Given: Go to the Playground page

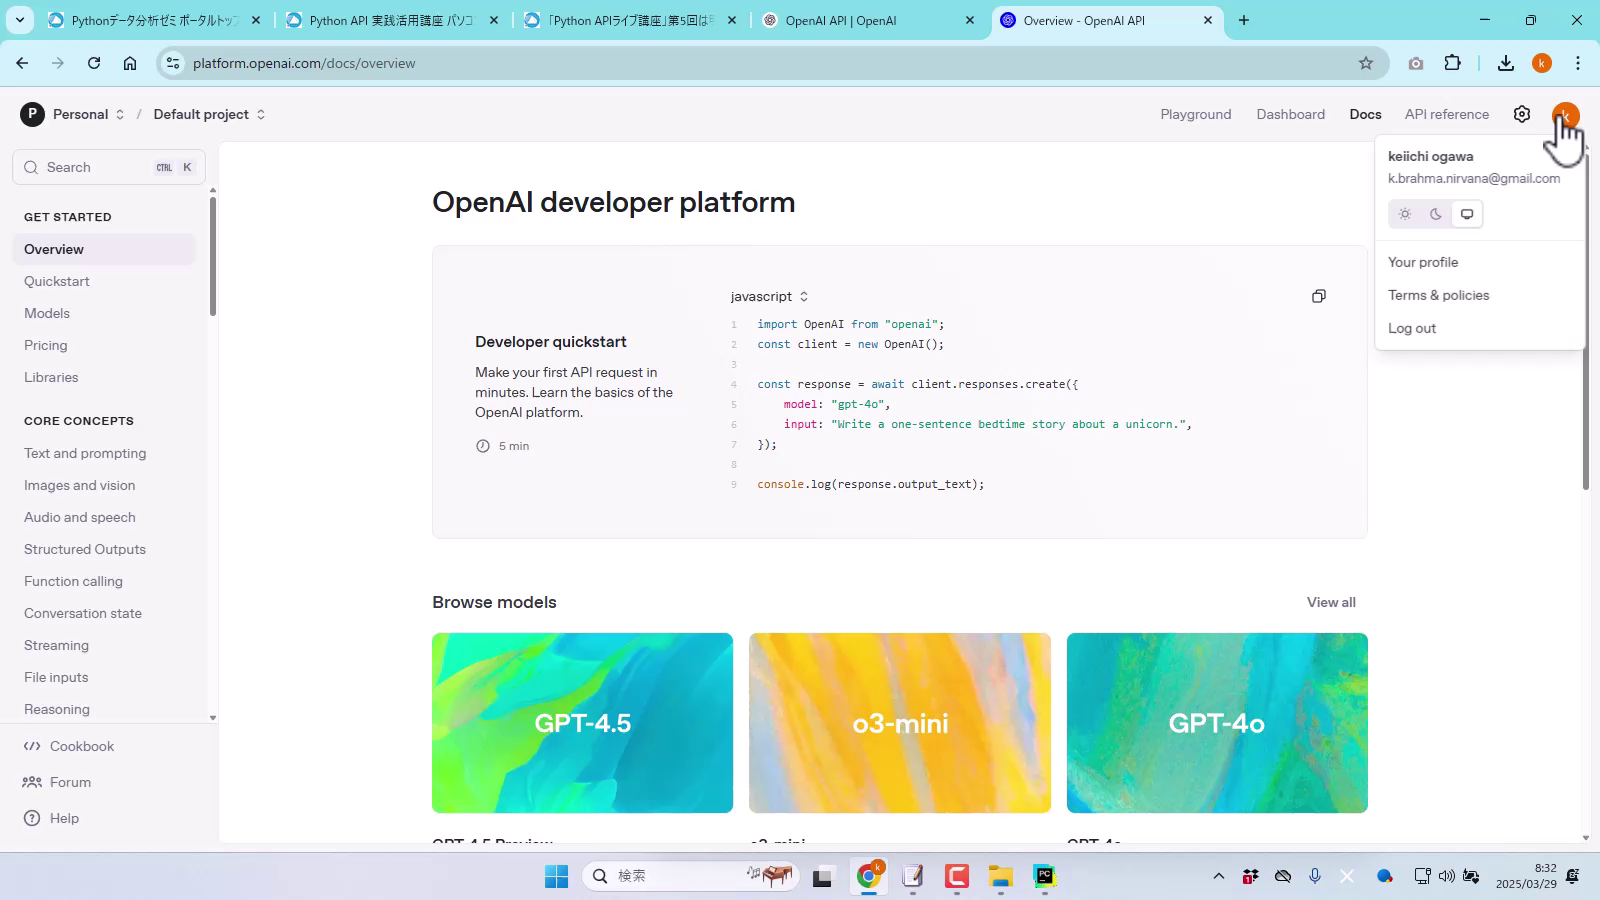Looking at the screenshot, I should tap(1195, 114).
